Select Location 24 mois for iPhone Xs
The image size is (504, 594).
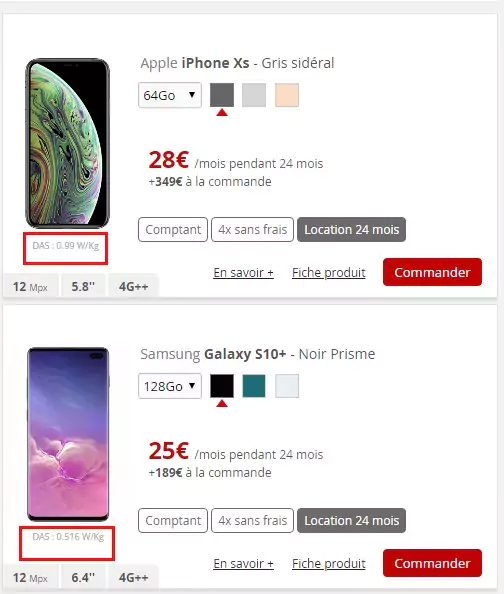[x=351, y=230]
